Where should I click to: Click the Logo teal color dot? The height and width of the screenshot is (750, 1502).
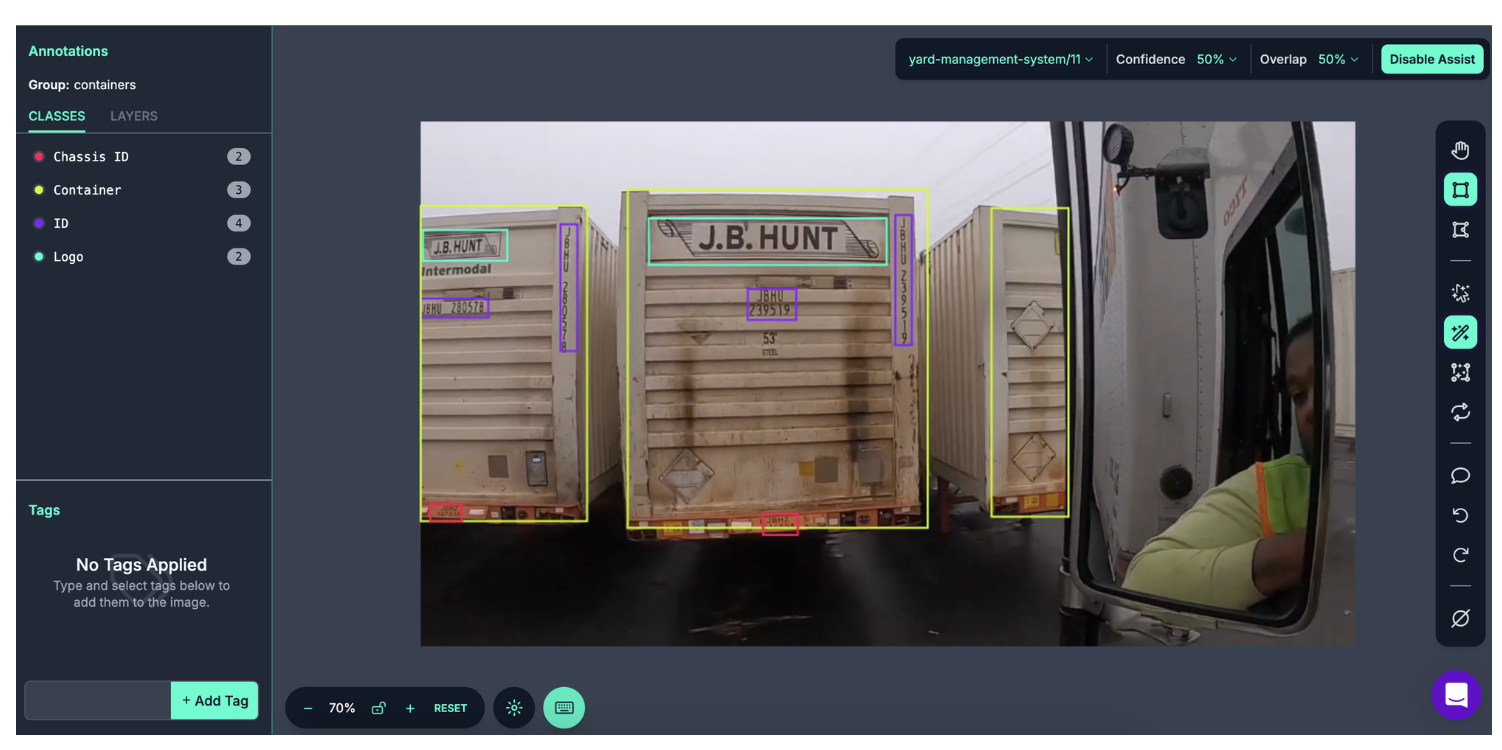click(x=39, y=257)
